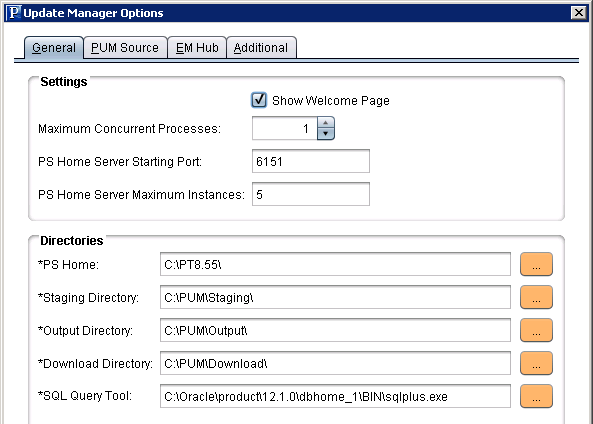
Task: Click the PS Home Server Maximum Instances field
Action: 311,194
